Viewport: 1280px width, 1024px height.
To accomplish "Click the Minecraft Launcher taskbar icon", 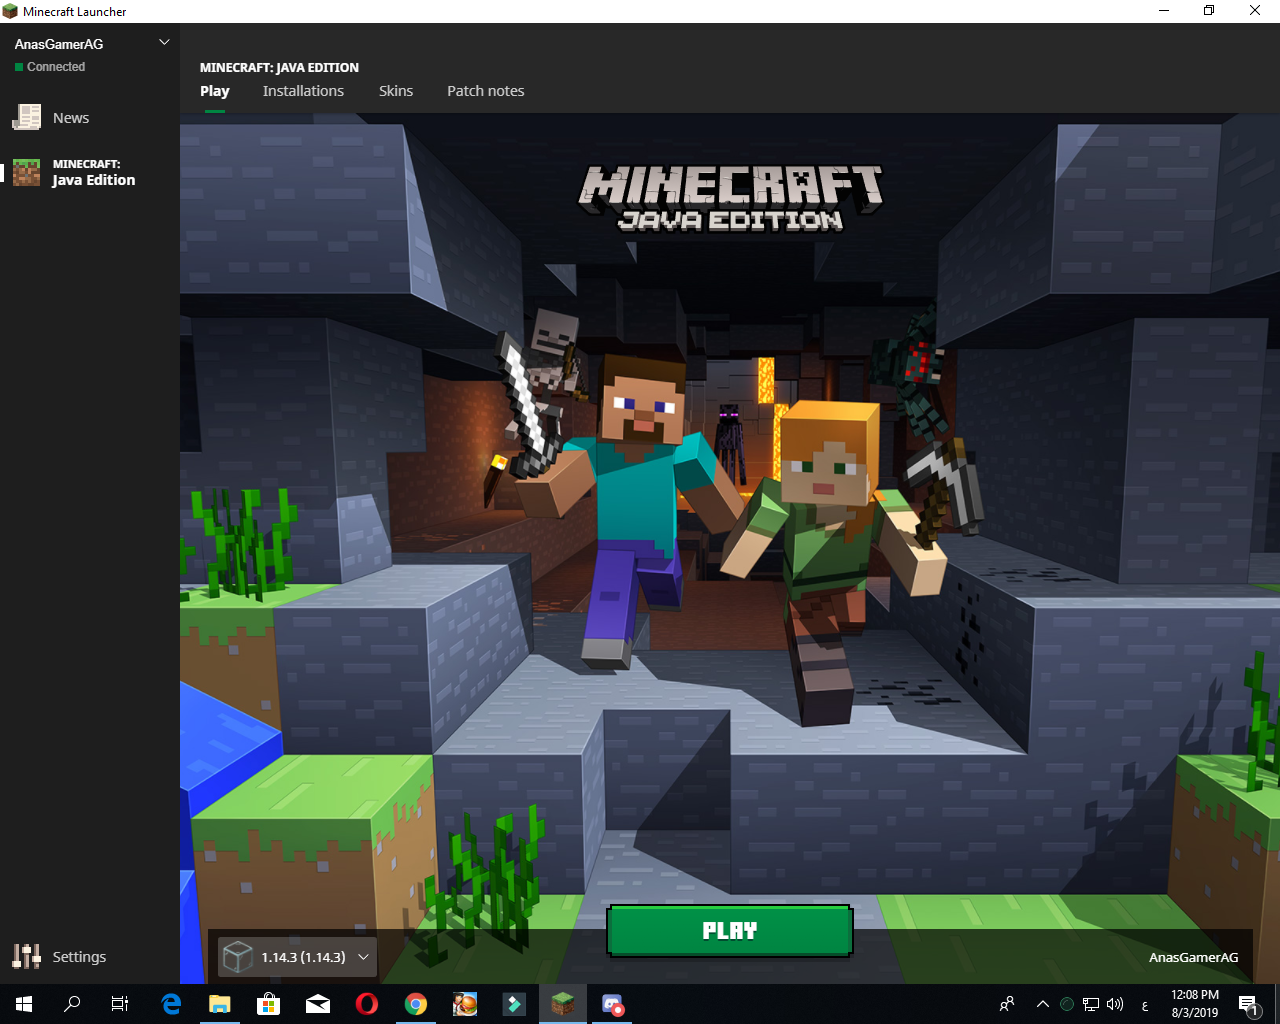I will tap(563, 1004).
